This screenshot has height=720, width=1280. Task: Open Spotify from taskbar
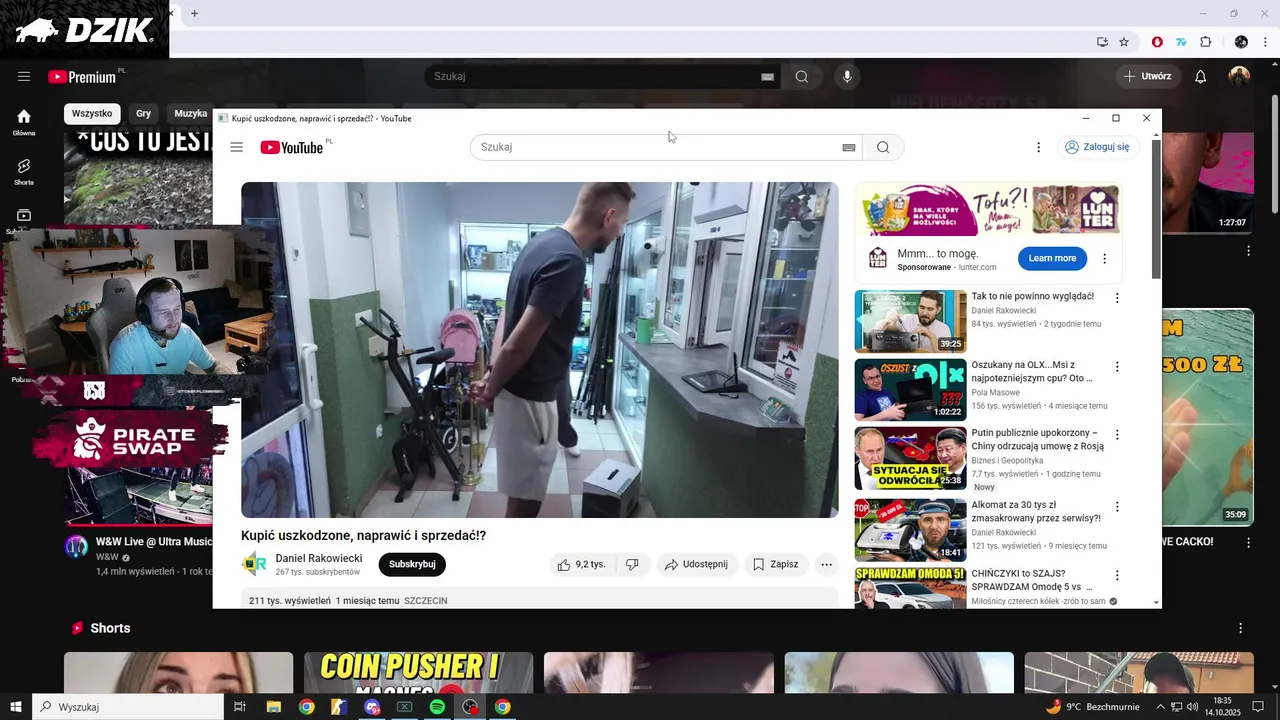[437, 707]
